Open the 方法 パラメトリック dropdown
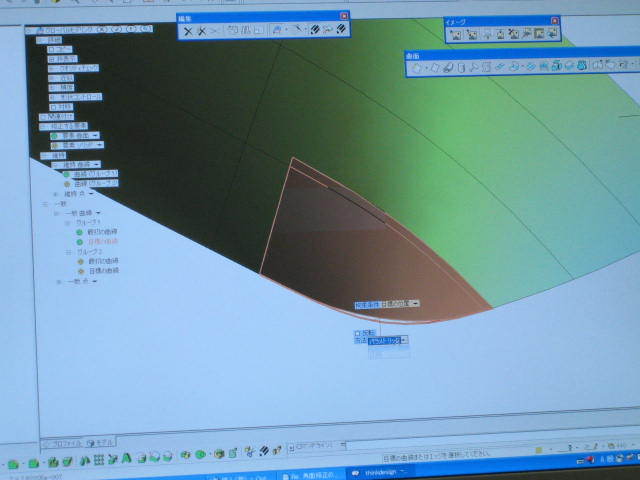 pos(404,340)
